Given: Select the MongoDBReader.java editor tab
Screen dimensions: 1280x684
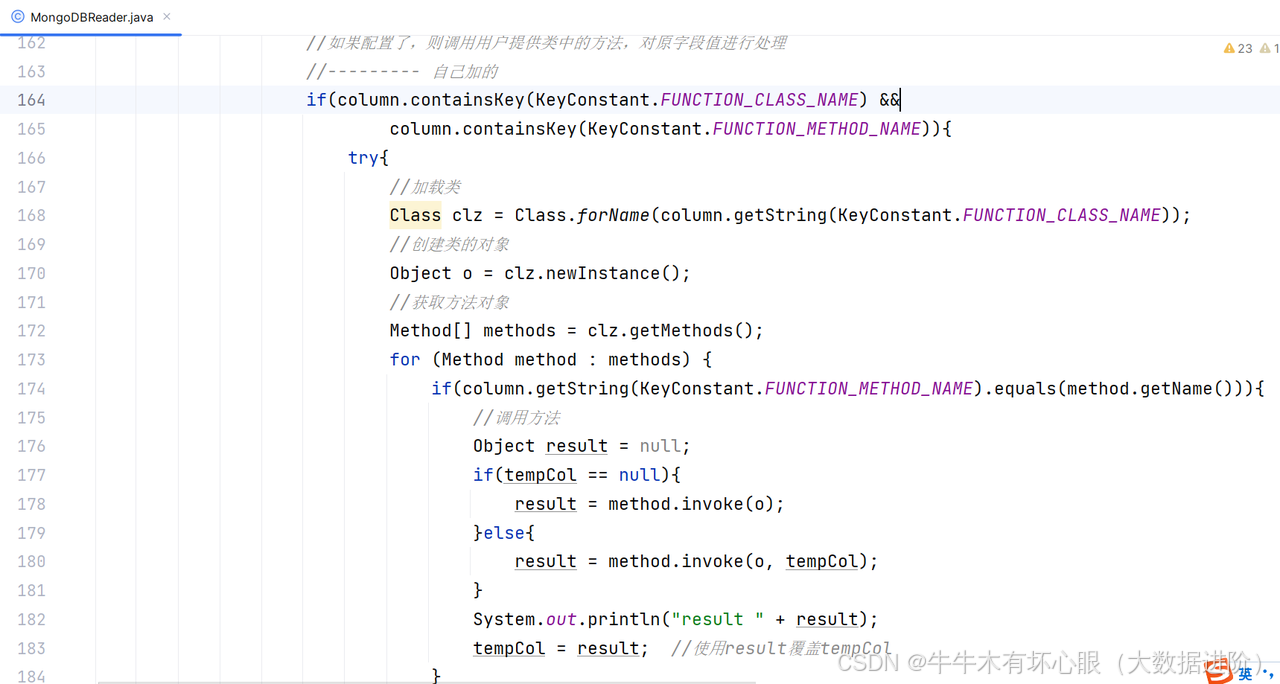Looking at the screenshot, I should point(91,17).
